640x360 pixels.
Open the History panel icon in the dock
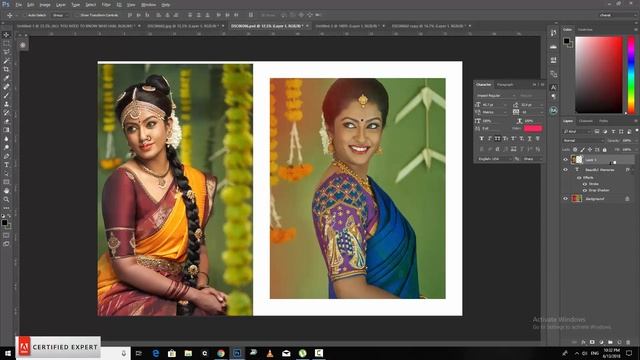[x=553, y=33]
